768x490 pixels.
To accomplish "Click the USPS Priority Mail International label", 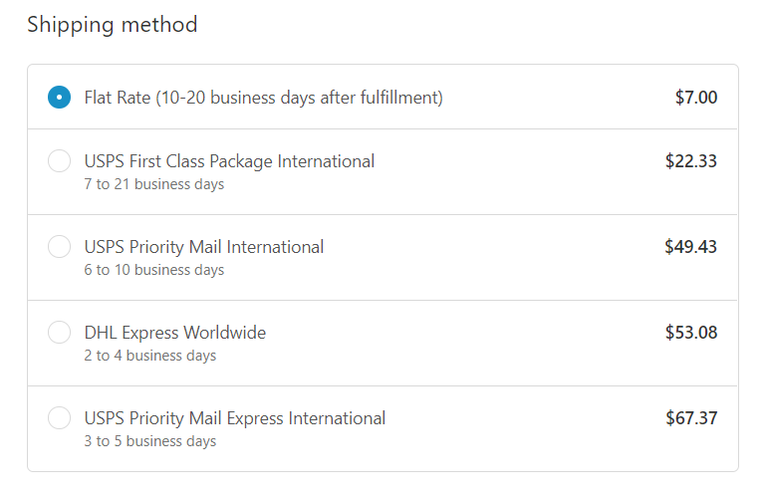I will [x=204, y=247].
